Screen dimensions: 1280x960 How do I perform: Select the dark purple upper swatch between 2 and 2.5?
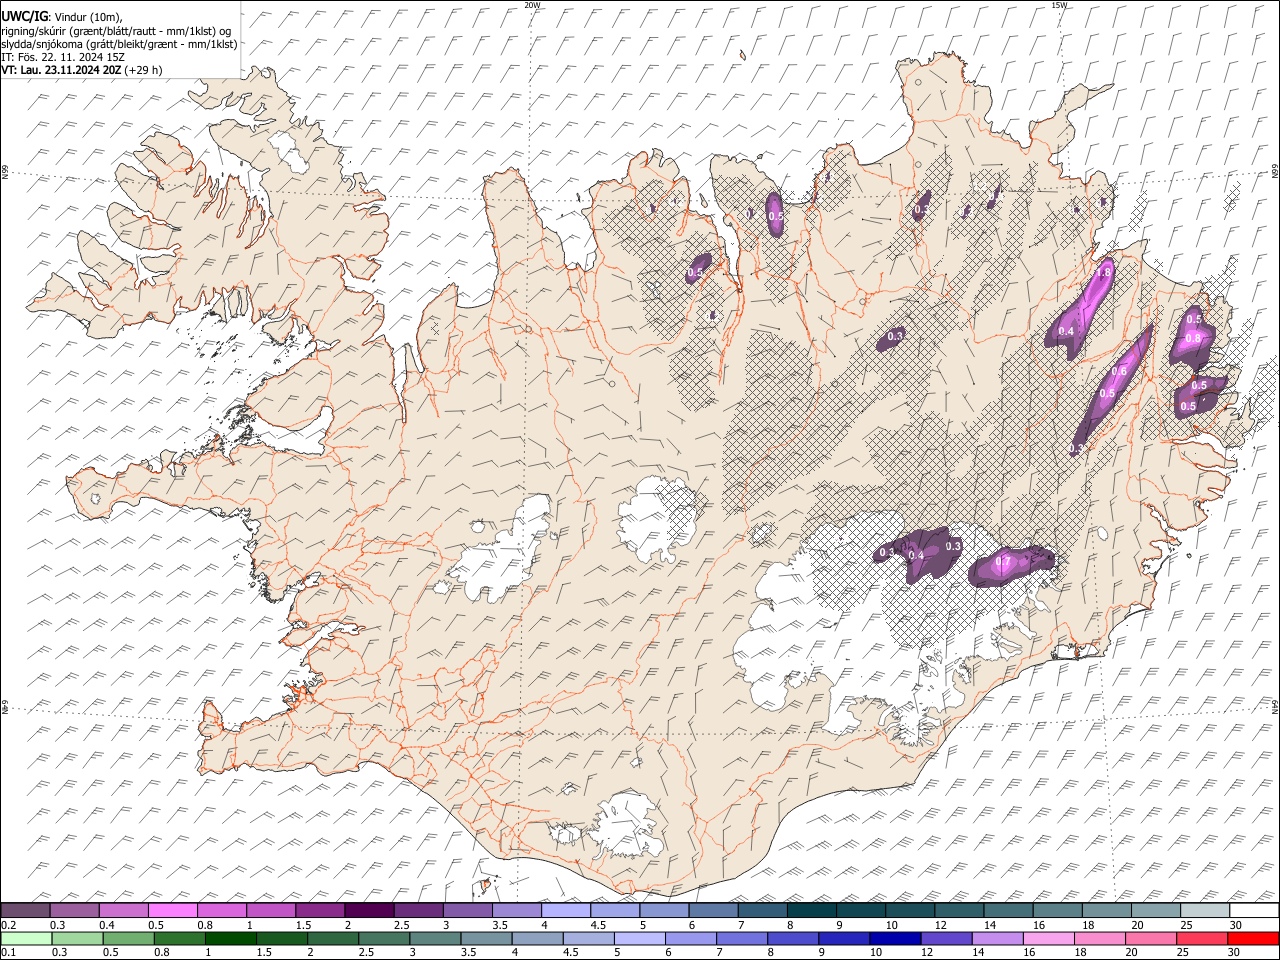[369, 910]
